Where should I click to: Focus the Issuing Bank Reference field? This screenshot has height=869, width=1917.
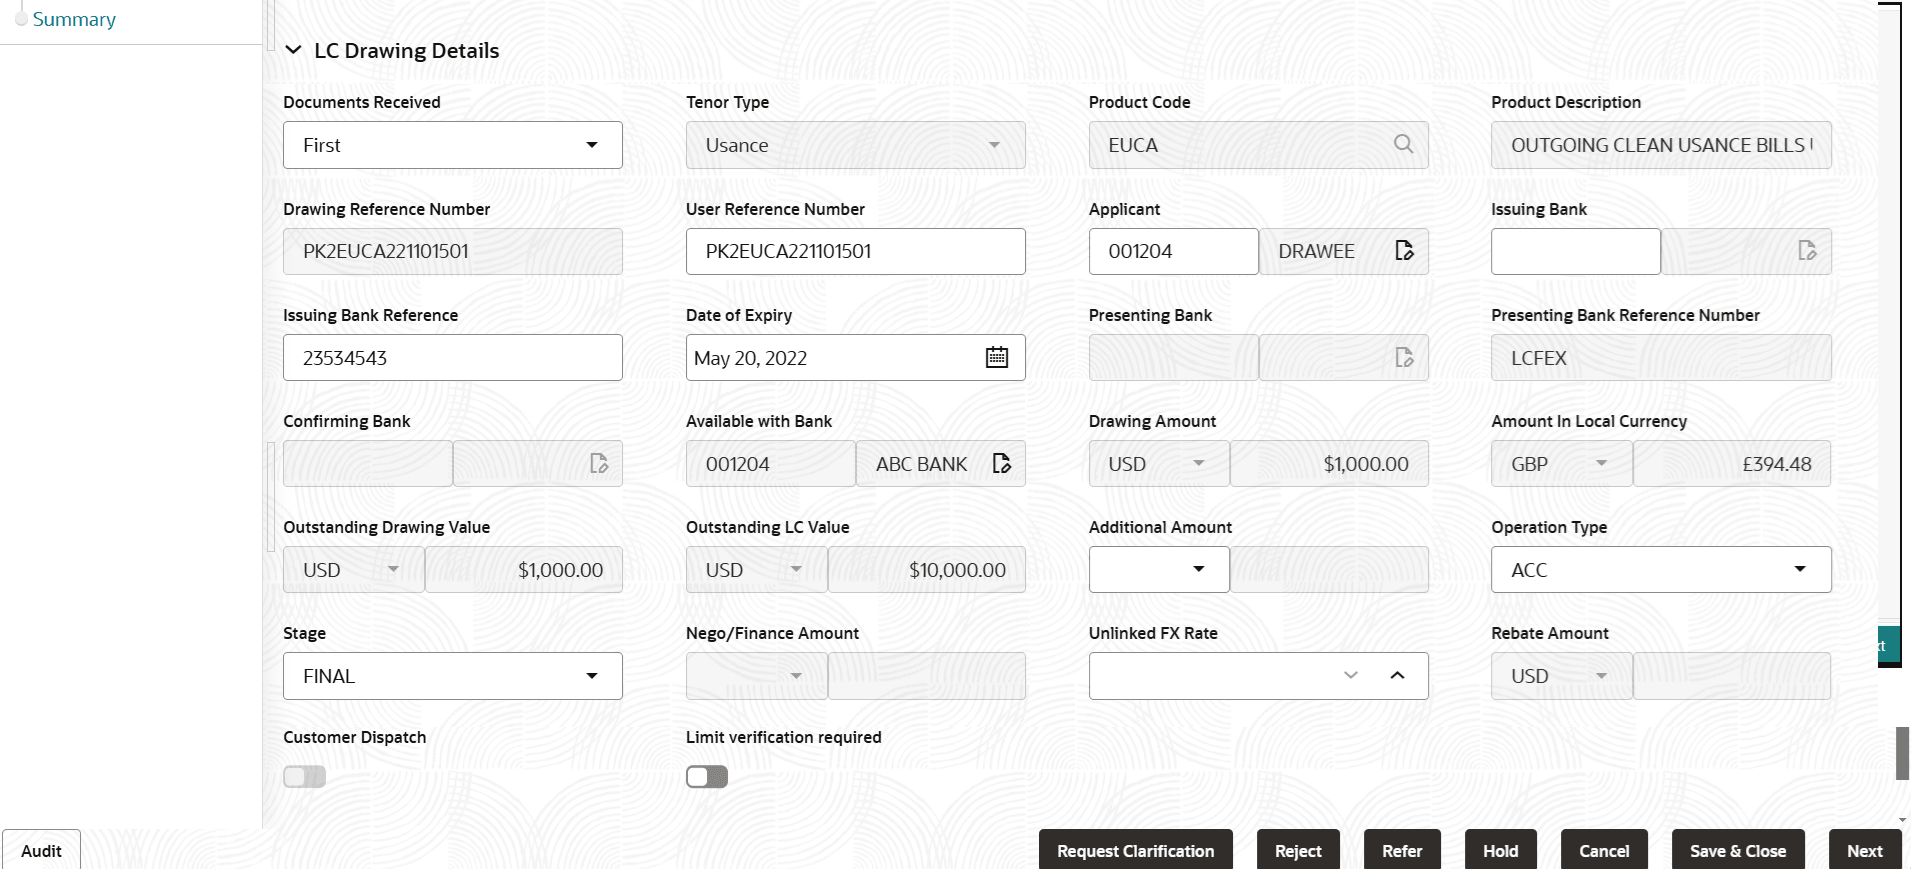coord(453,357)
